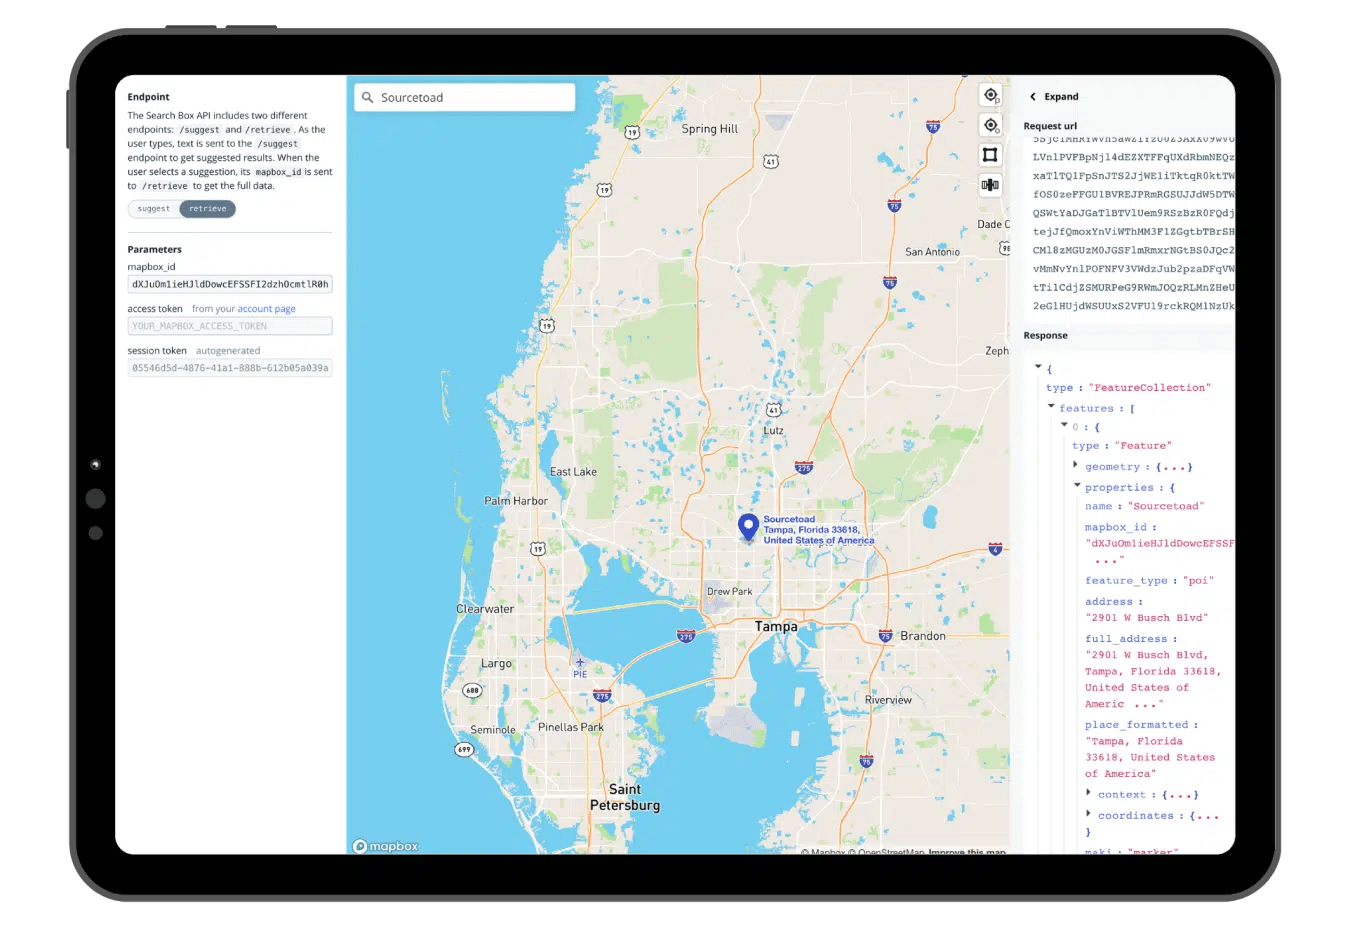Click the OpenStreetMap attribution link
Screen dimensions: 1348x936
[x=888, y=851]
